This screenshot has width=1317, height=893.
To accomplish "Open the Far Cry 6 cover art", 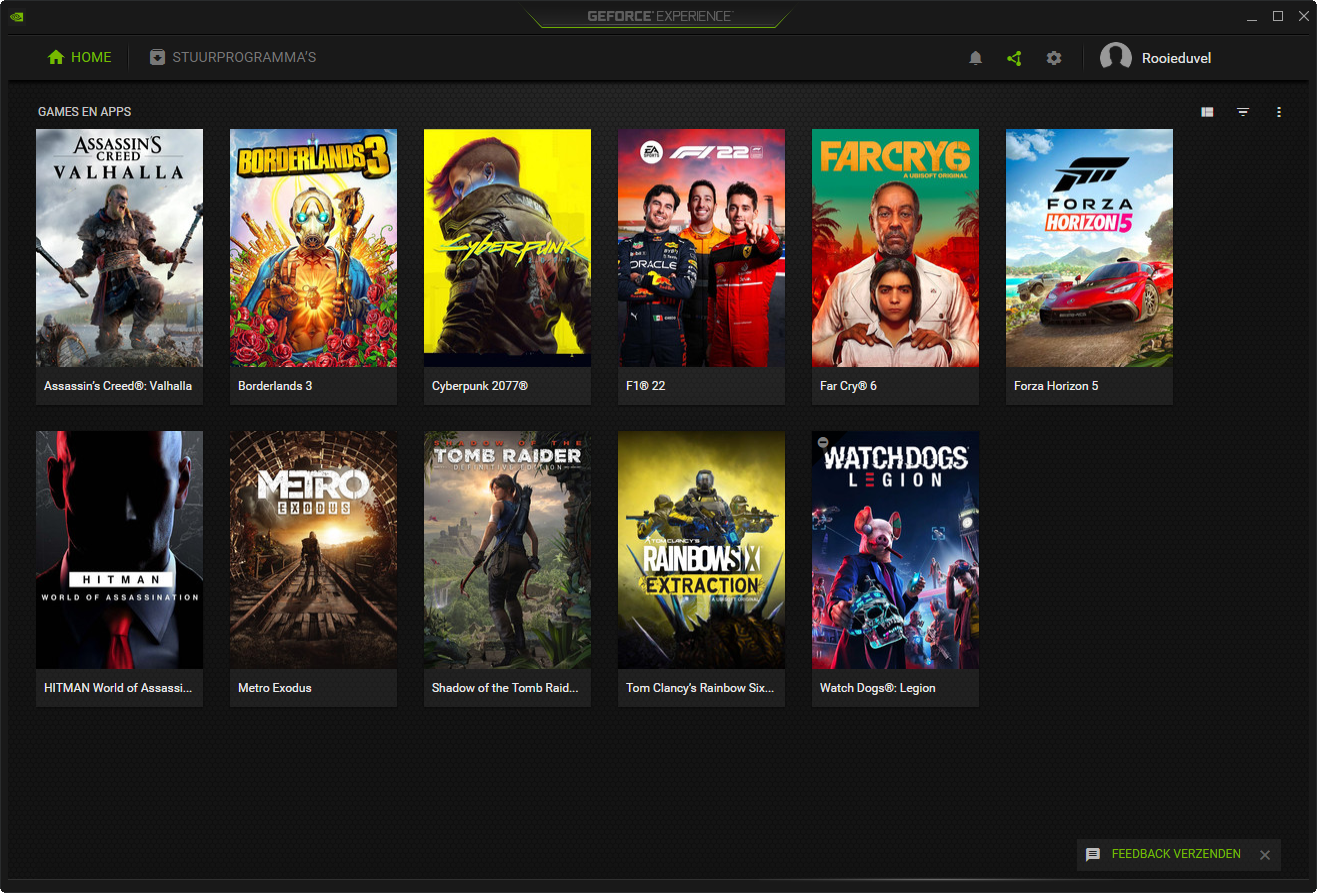I will [x=895, y=248].
